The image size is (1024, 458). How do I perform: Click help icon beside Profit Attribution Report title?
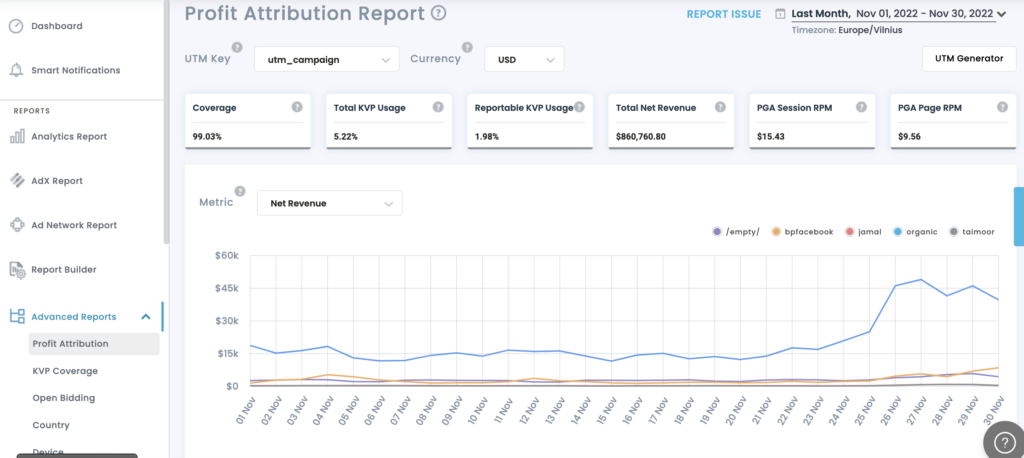pos(438,13)
